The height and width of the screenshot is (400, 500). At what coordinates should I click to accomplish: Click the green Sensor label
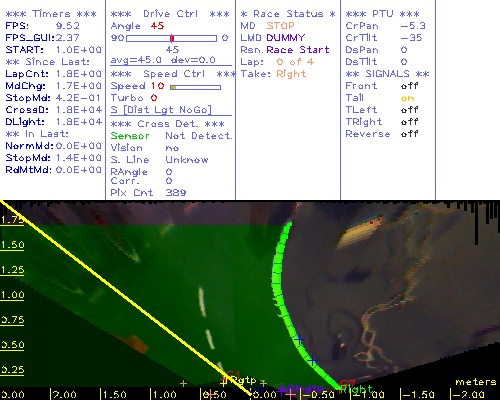(130, 136)
